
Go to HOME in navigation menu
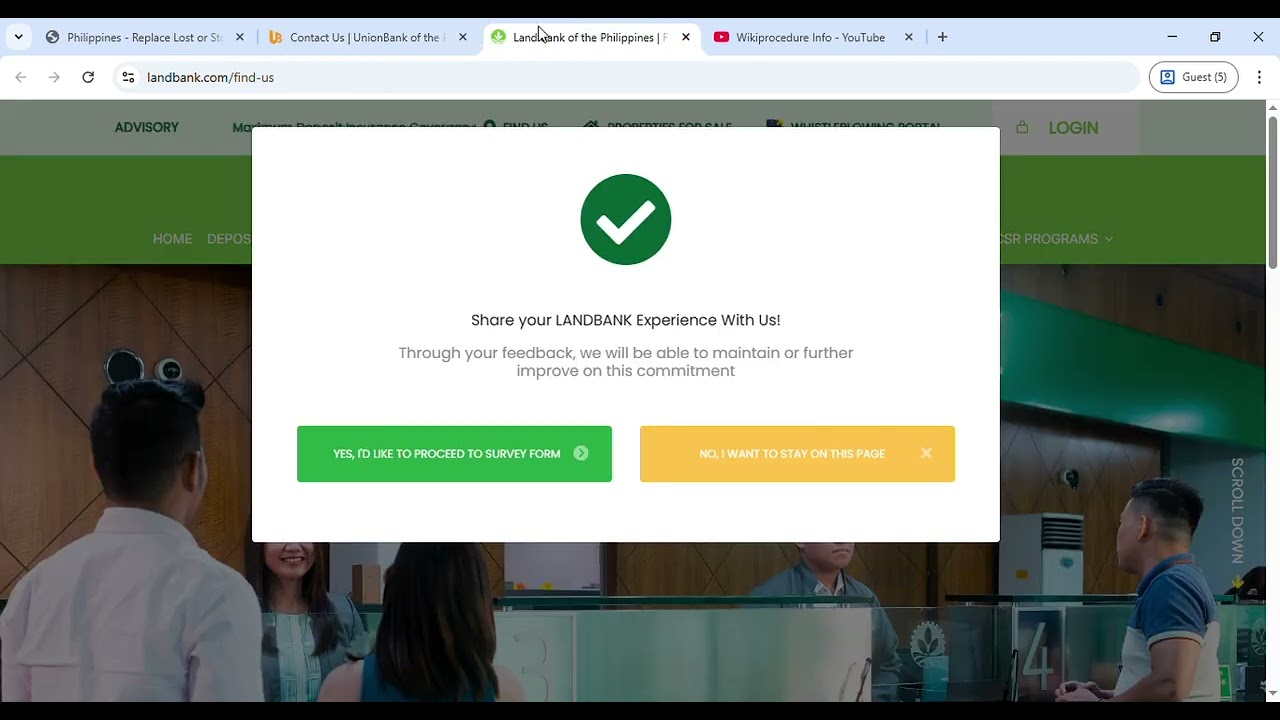coord(172,239)
